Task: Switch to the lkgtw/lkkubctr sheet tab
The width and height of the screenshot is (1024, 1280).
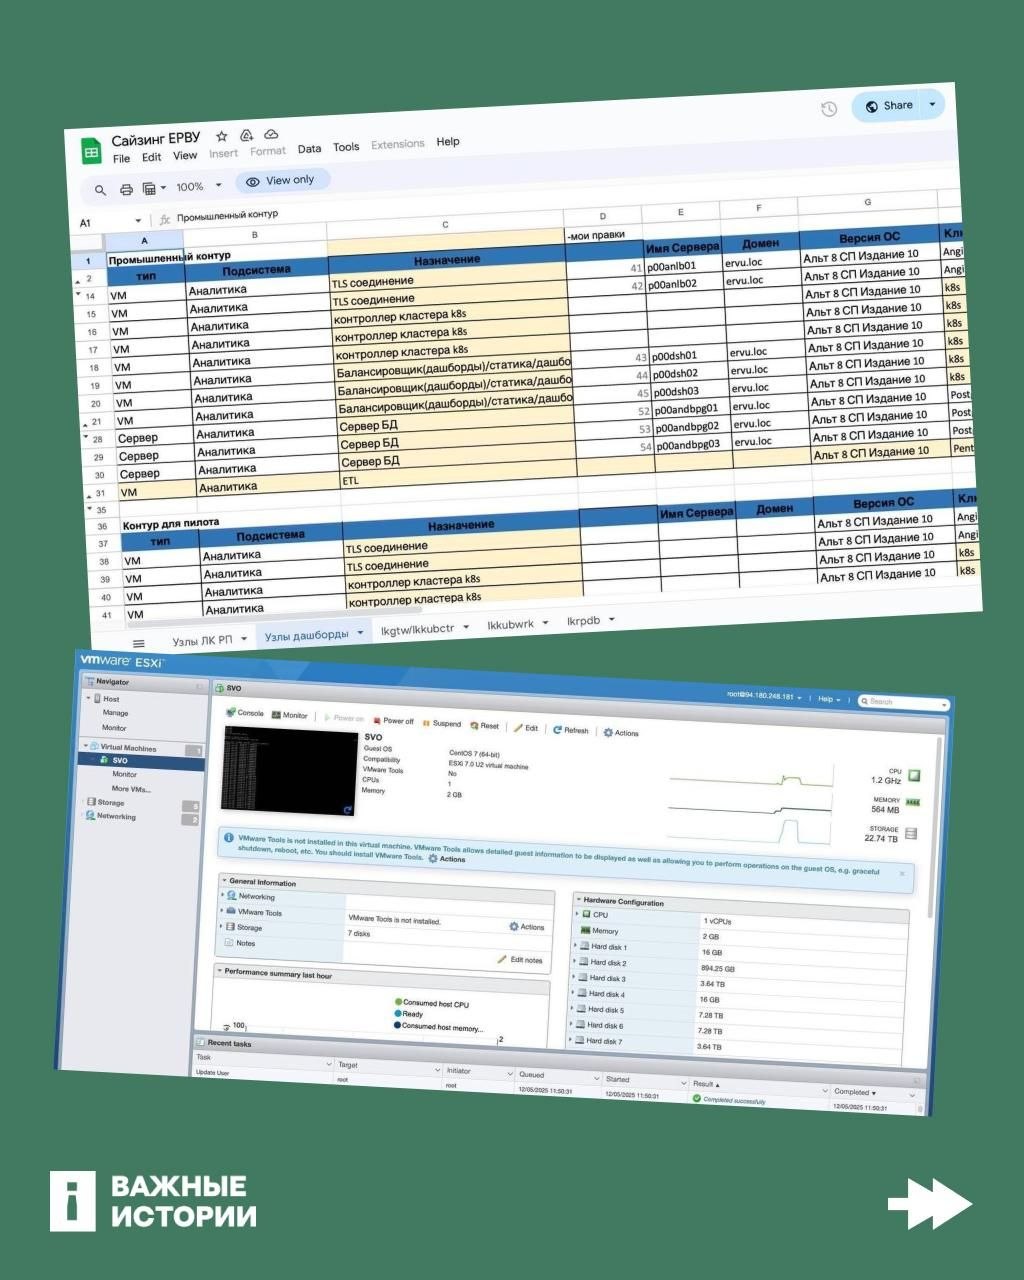Action: pyautogui.click(x=425, y=629)
